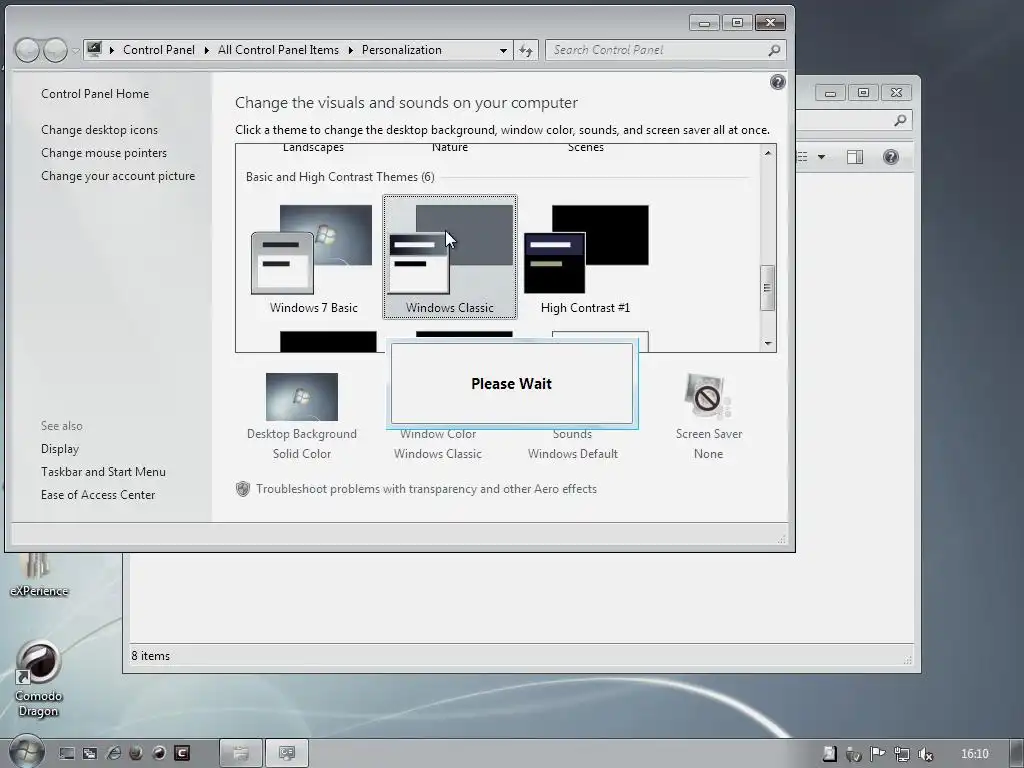The height and width of the screenshot is (768, 1024).
Task: Expand arrow after All Control Panel Items
Action: (351, 50)
